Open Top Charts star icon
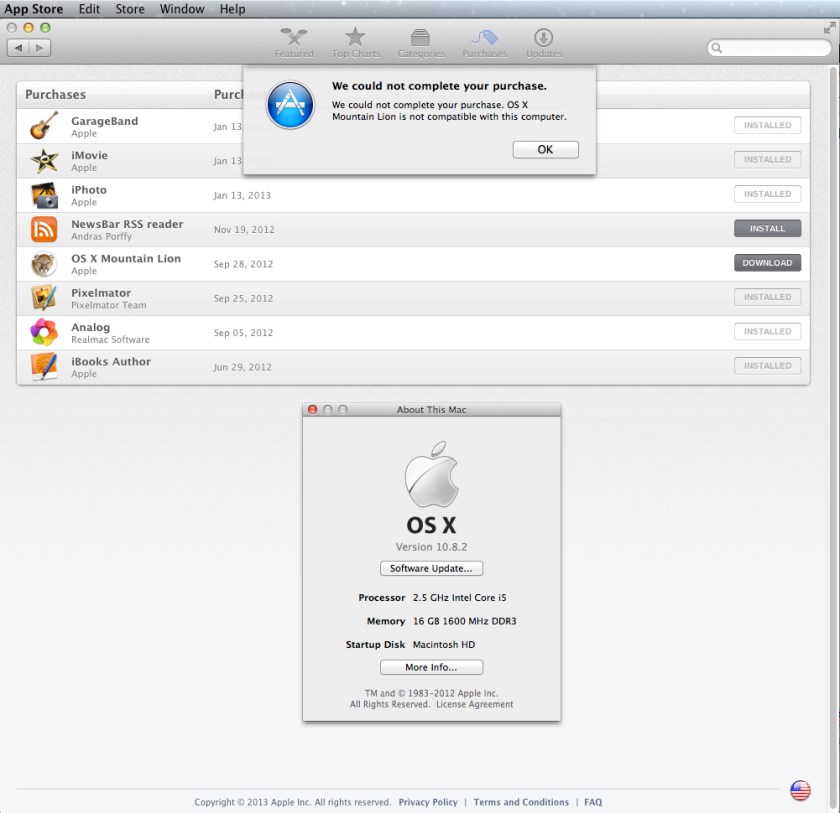 [355, 42]
